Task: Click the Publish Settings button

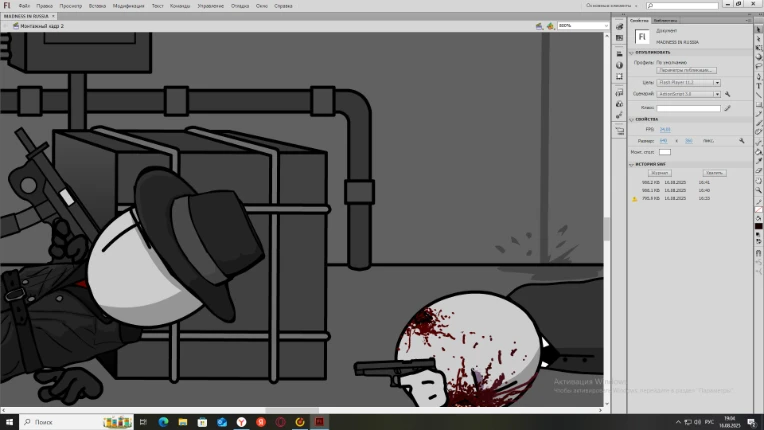Action: (686, 71)
